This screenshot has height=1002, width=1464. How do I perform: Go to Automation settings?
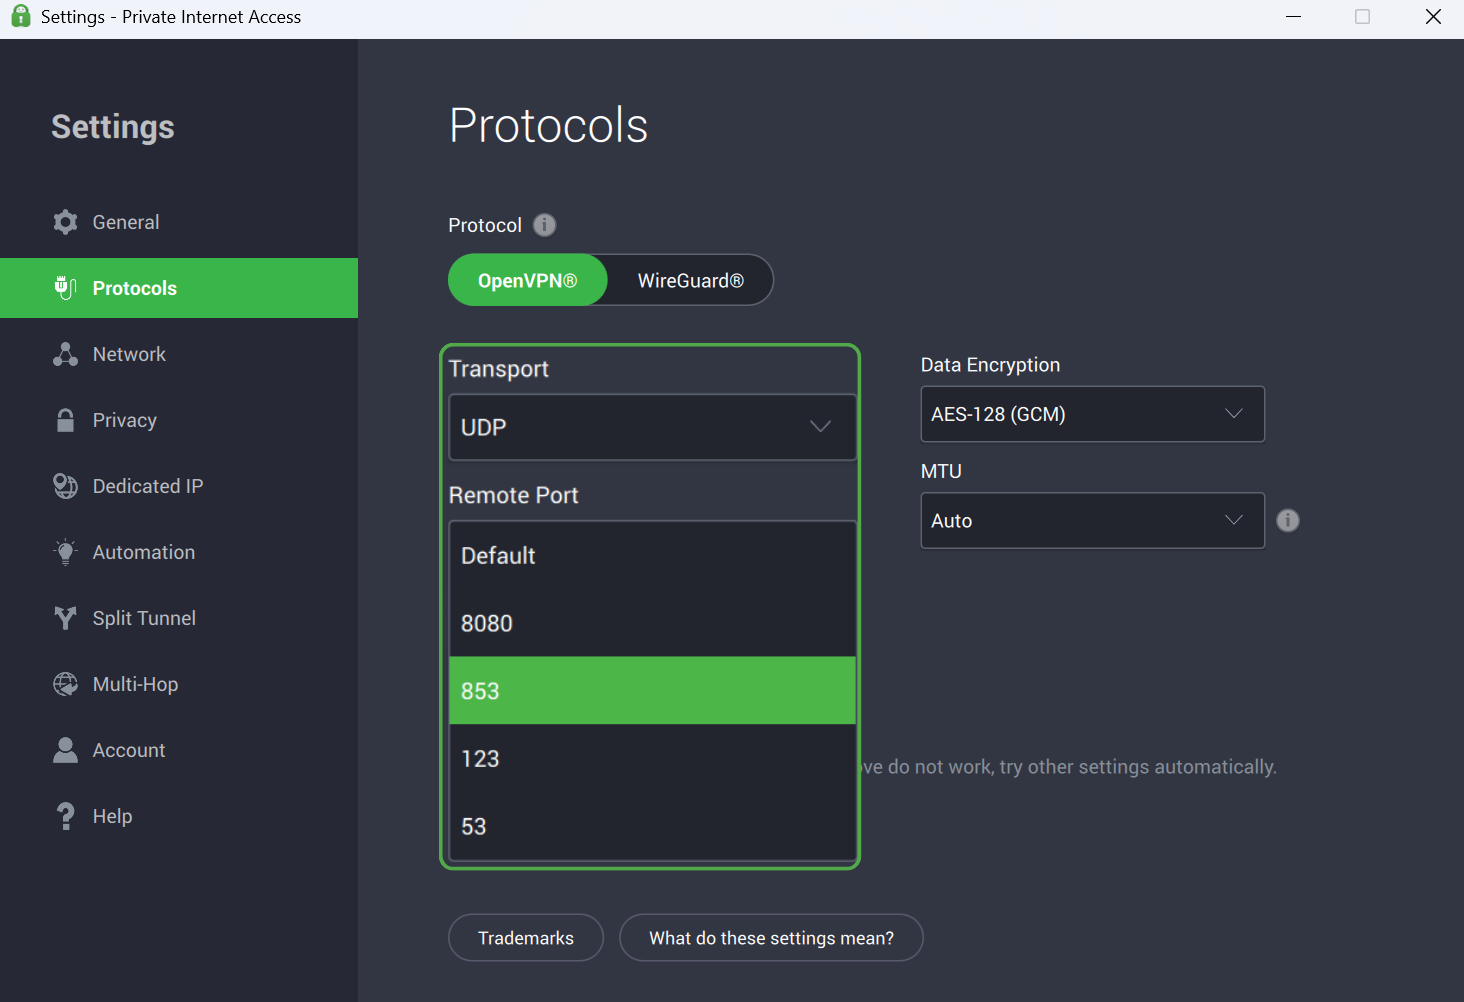pos(179,552)
